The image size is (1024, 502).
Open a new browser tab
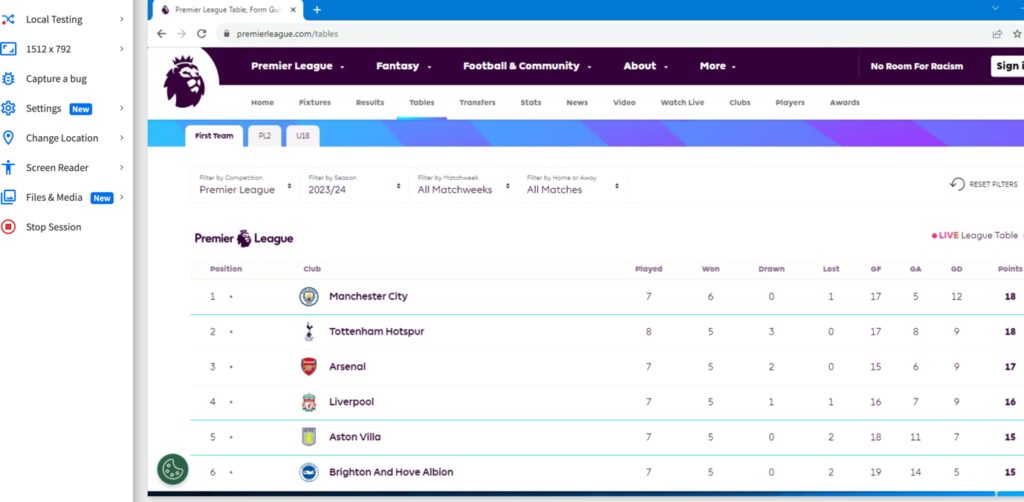point(317,10)
